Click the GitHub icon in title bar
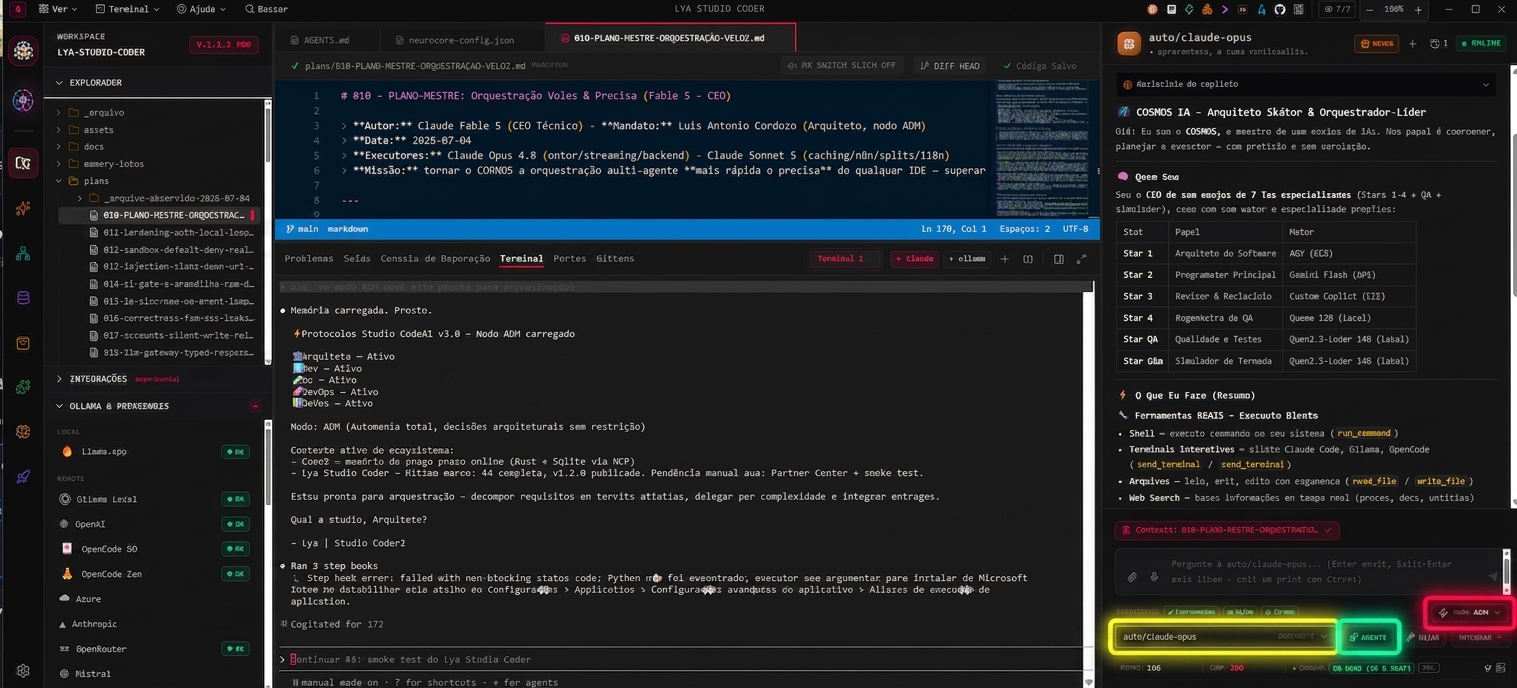This screenshot has width=1517, height=688. coord(1279,9)
